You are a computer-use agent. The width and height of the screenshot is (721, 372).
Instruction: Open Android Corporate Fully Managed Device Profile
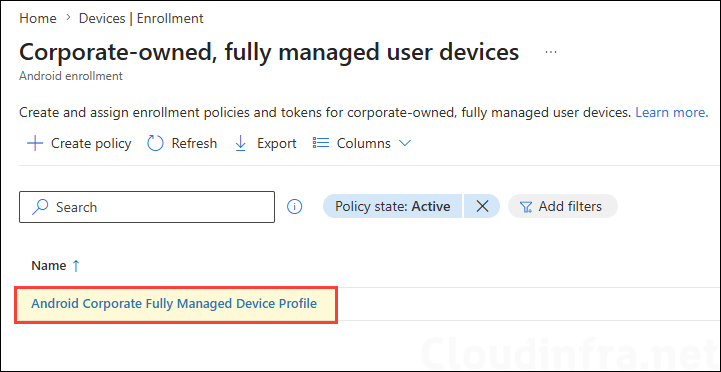tap(174, 303)
